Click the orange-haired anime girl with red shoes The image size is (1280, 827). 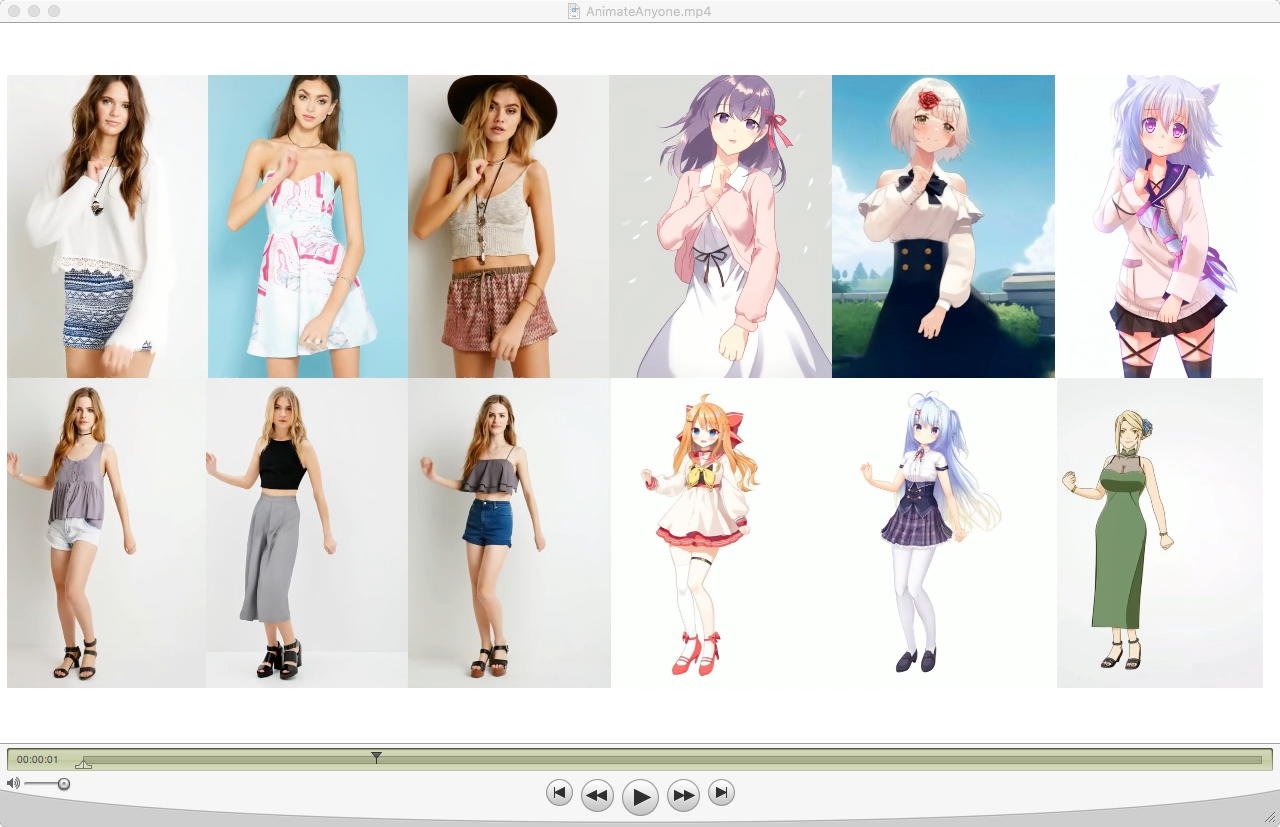[x=702, y=532]
